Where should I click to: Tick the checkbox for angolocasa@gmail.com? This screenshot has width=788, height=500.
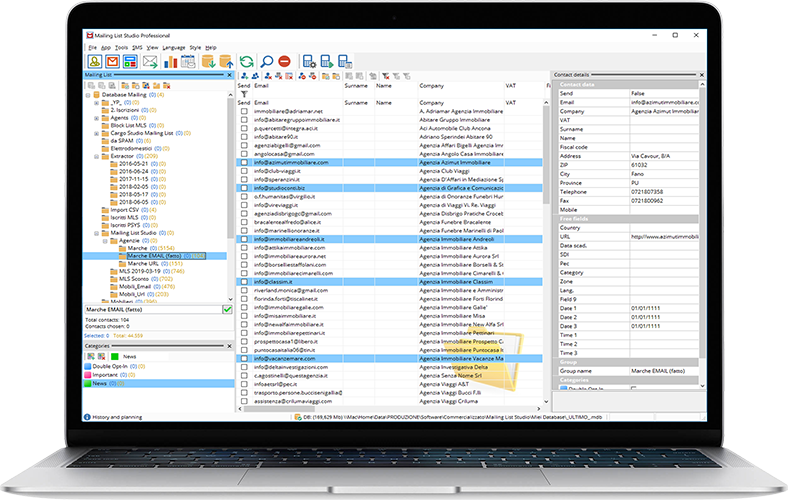244,154
